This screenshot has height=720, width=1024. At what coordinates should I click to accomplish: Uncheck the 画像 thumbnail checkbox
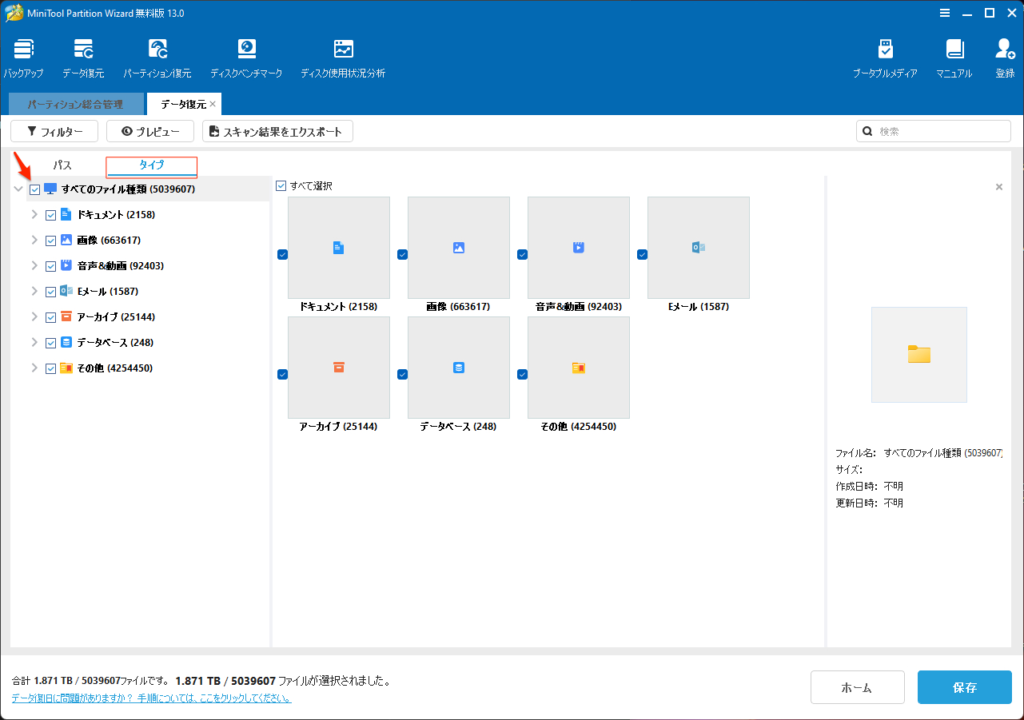point(402,255)
